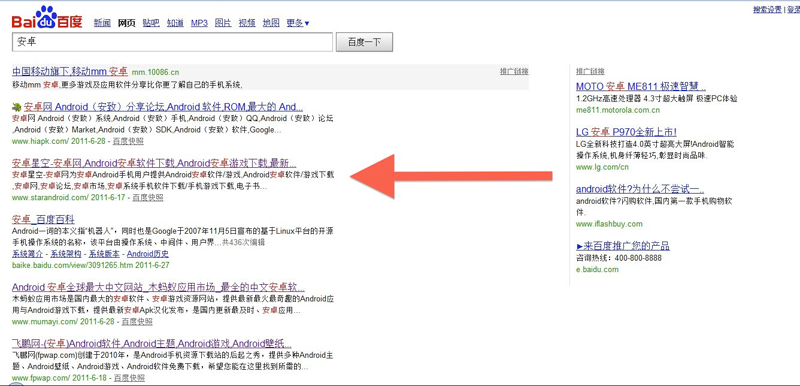Click the green icon beside the hiapk result
800x386 pixels.
coord(16,107)
